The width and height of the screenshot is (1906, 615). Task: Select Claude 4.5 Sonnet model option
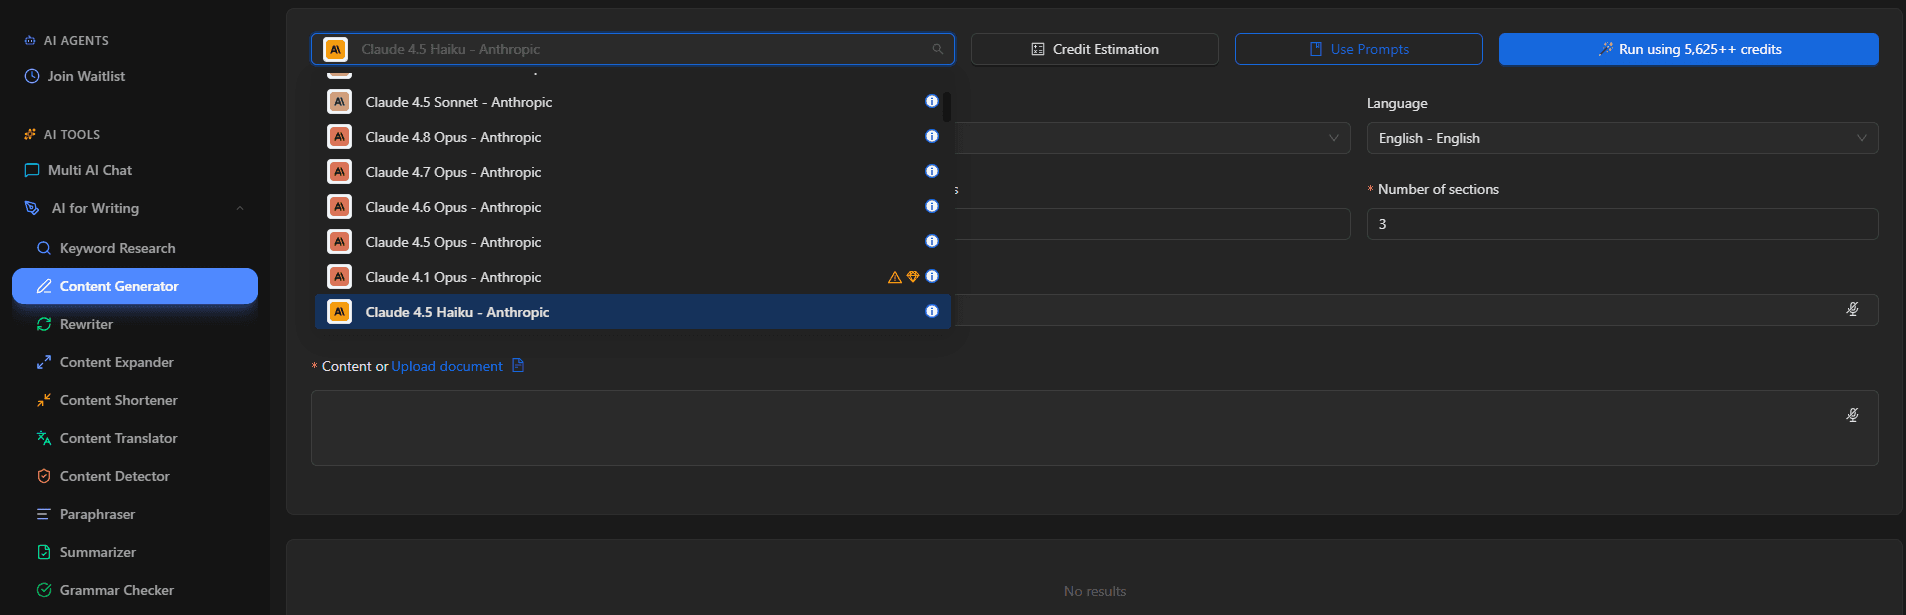pos(632,102)
